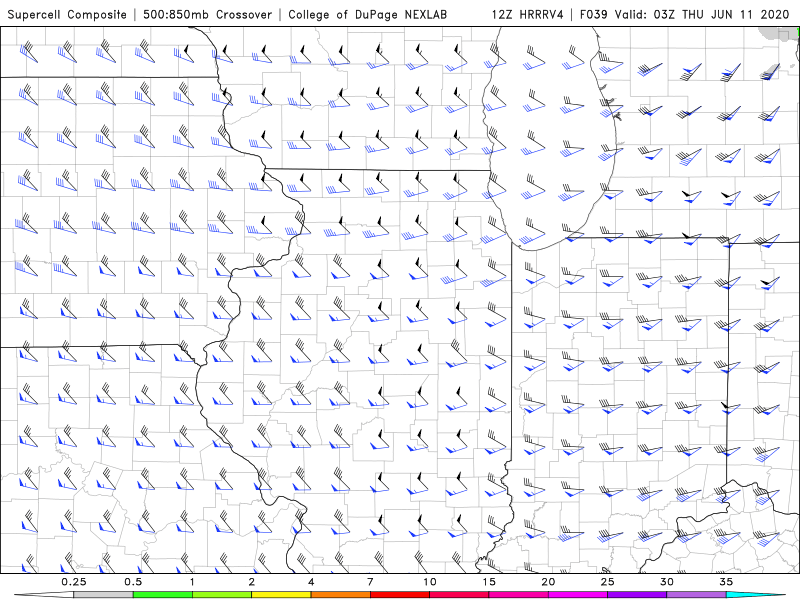This screenshot has height=600, width=800.
Task: Select the cyan arrow end of color bar
Action: tap(755, 595)
